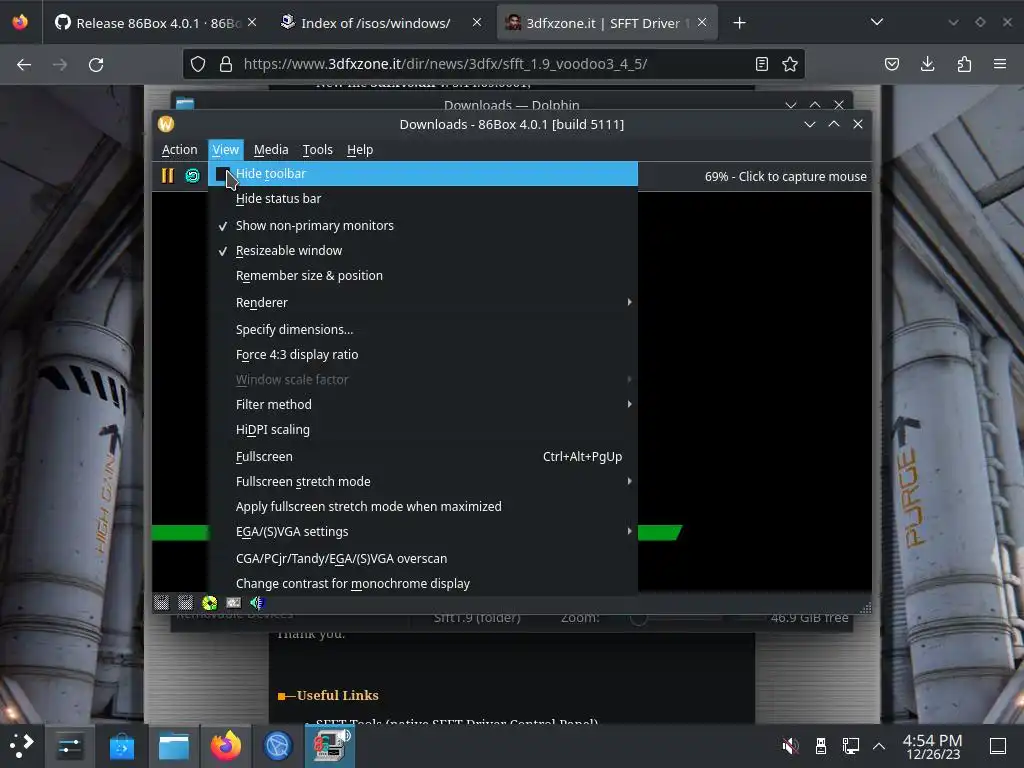1024x768 pixels.
Task: Select Specify dimensions... menu entry
Action: tap(423, 330)
